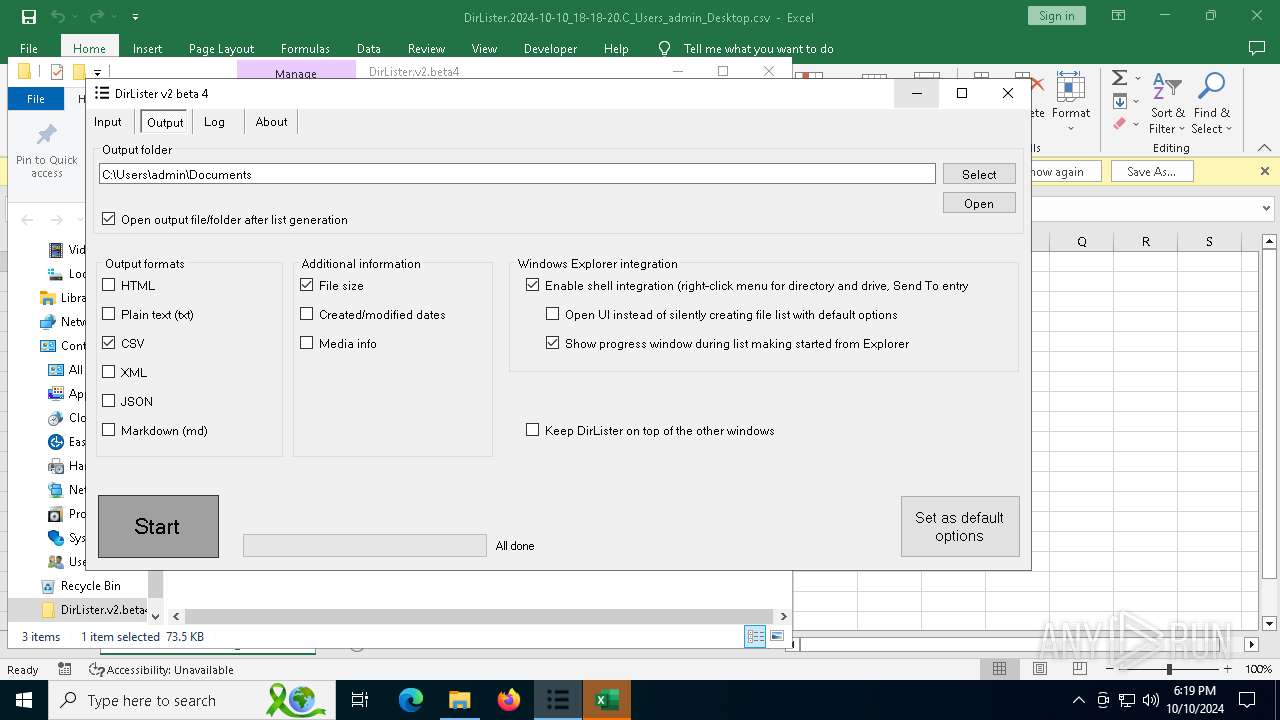This screenshot has width=1280, height=720.
Task: Click the Open output folder button
Action: point(979,203)
